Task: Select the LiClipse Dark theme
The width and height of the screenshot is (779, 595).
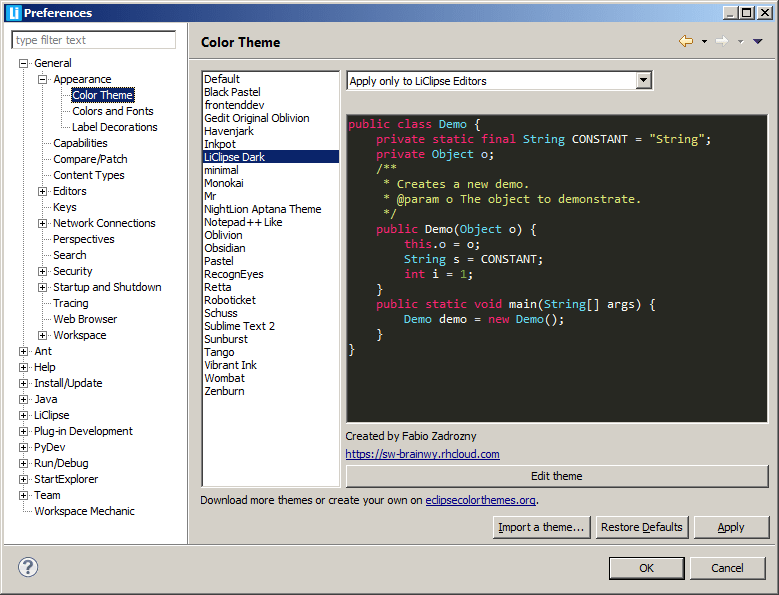Action: (x=271, y=157)
